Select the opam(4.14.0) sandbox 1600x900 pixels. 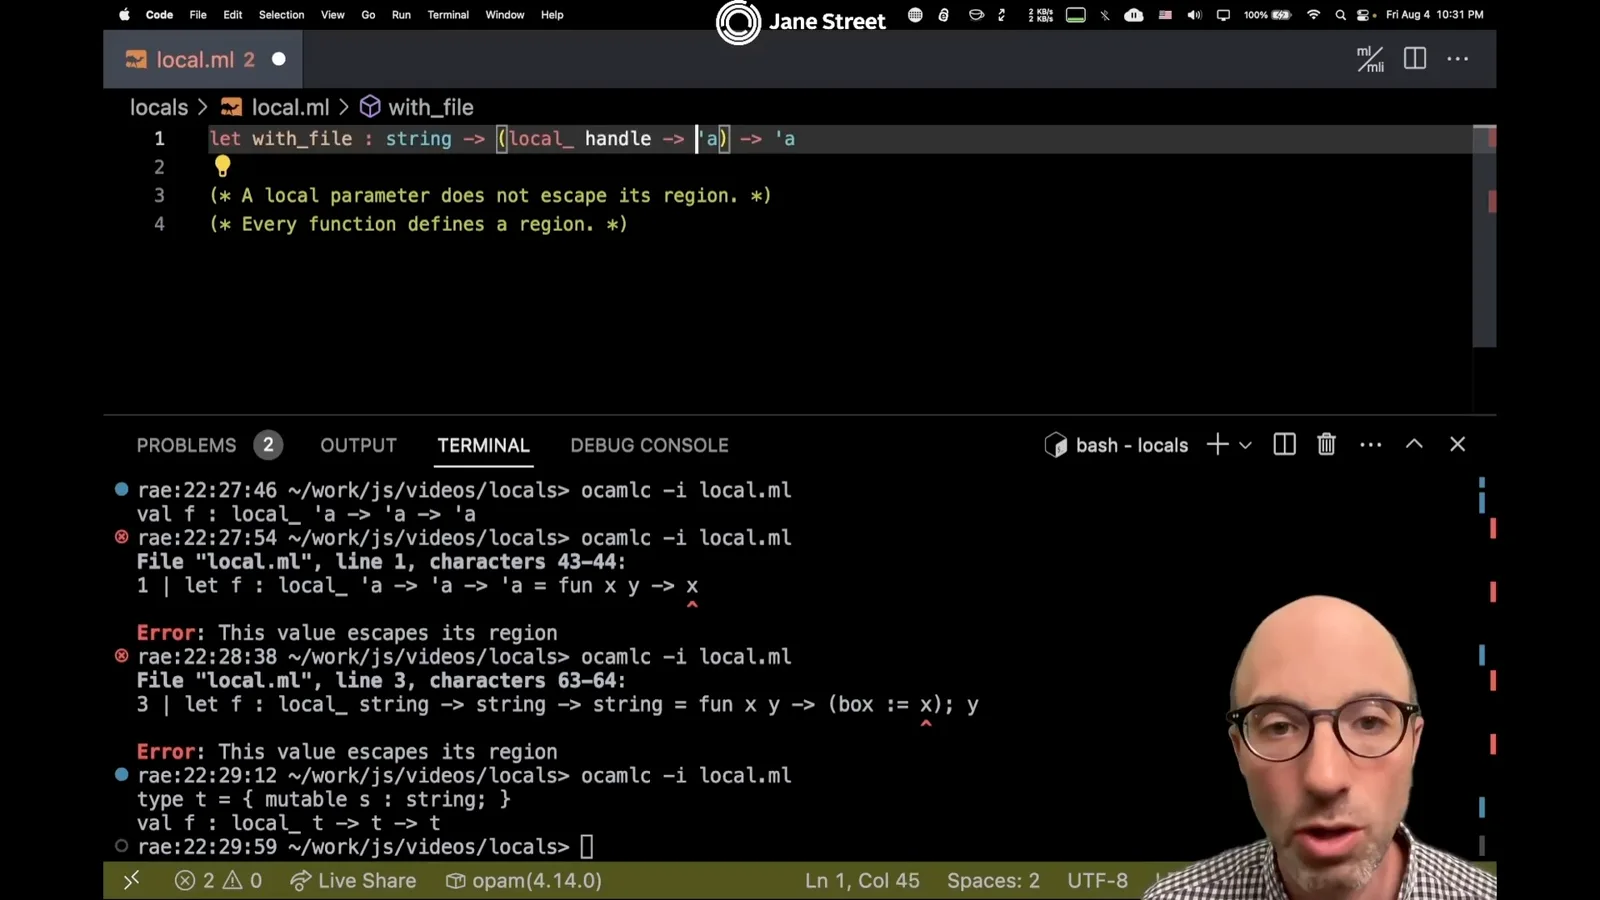coord(523,880)
